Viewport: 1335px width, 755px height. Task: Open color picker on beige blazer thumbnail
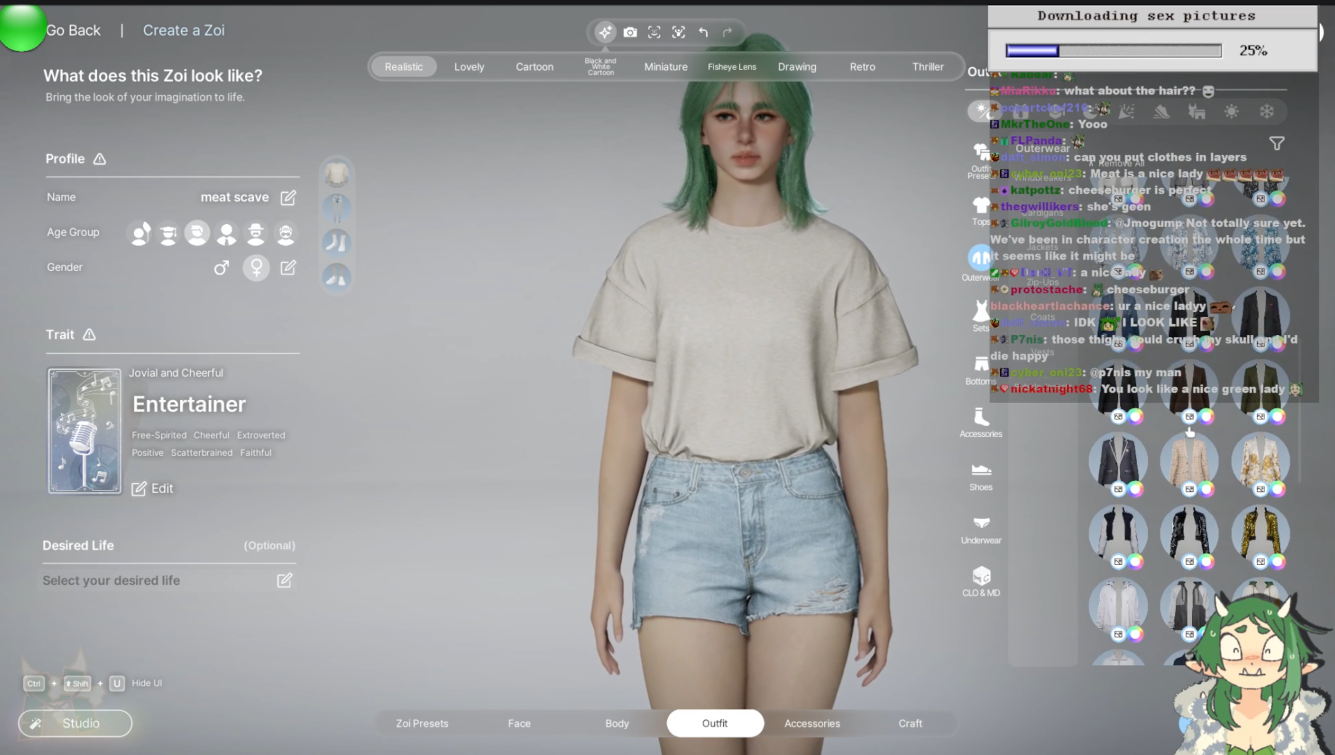[x=1207, y=489]
